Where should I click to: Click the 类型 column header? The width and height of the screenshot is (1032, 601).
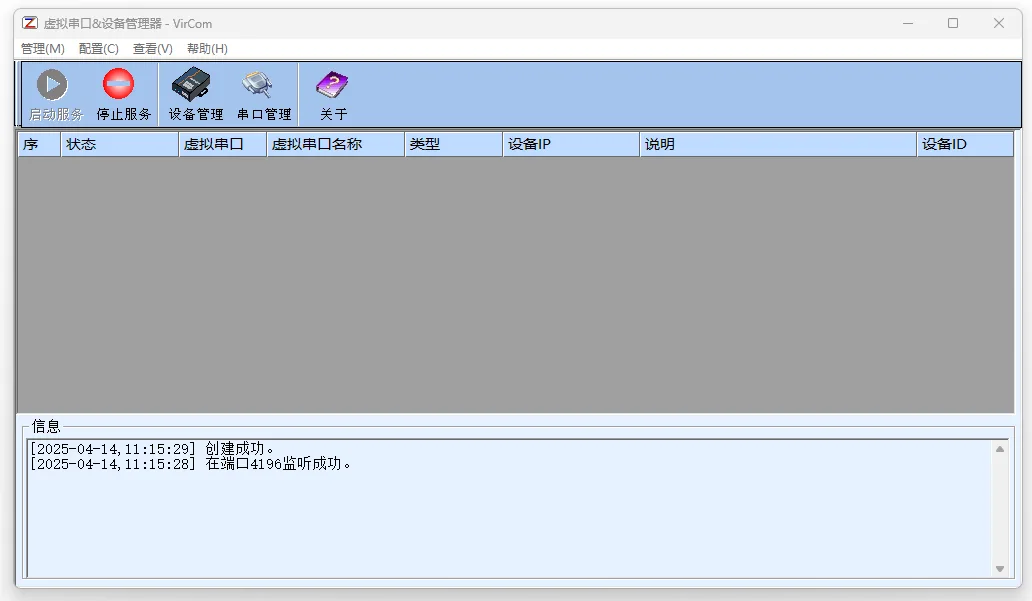pyautogui.click(x=453, y=144)
